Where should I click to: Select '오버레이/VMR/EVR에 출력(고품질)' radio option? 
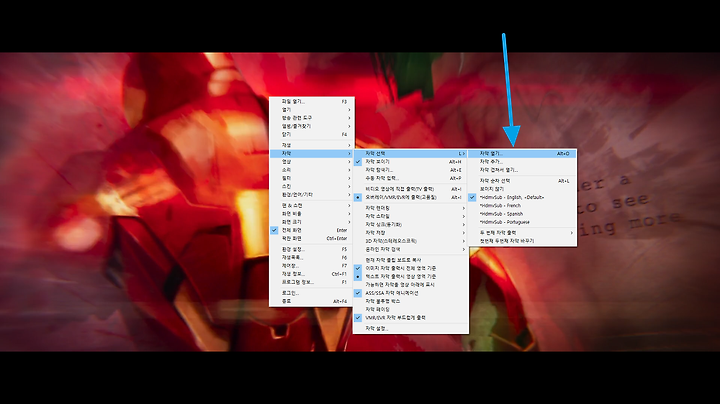click(411, 197)
